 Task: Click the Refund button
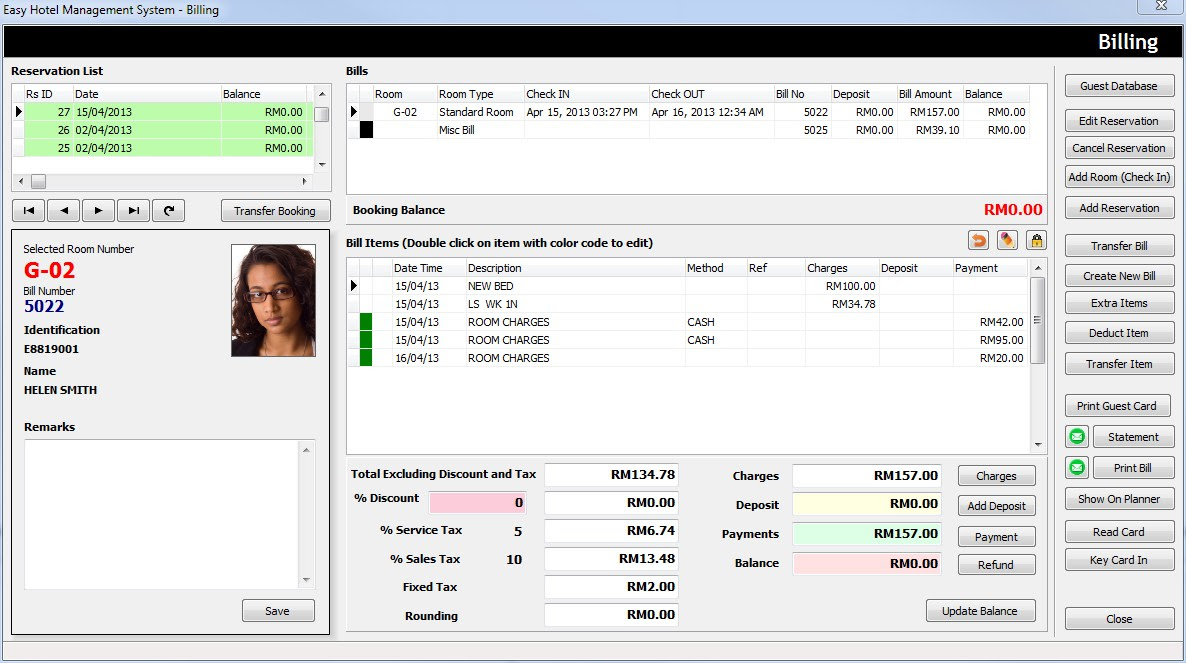[x=996, y=565]
